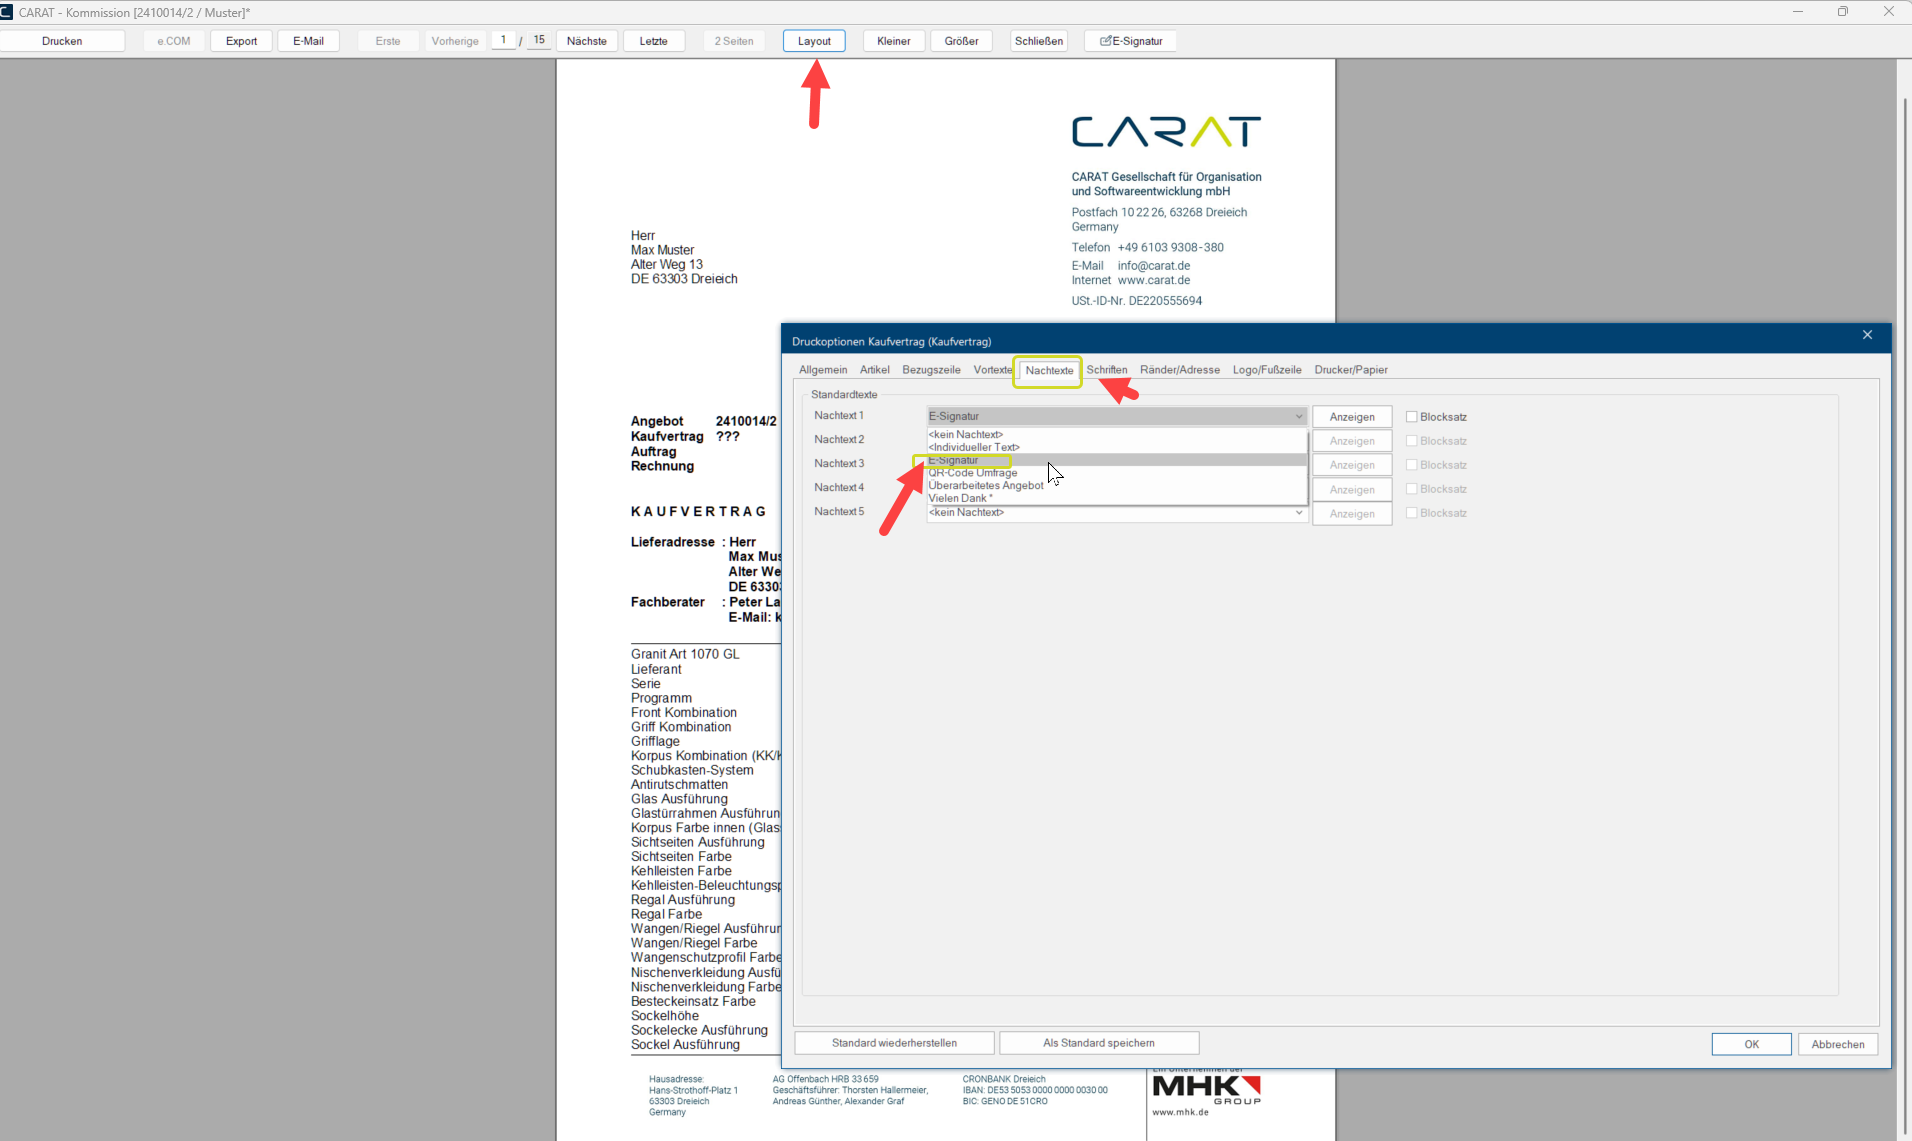Click the CARAT app icon in title bar

pyautogui.click(x=7, y=12)
